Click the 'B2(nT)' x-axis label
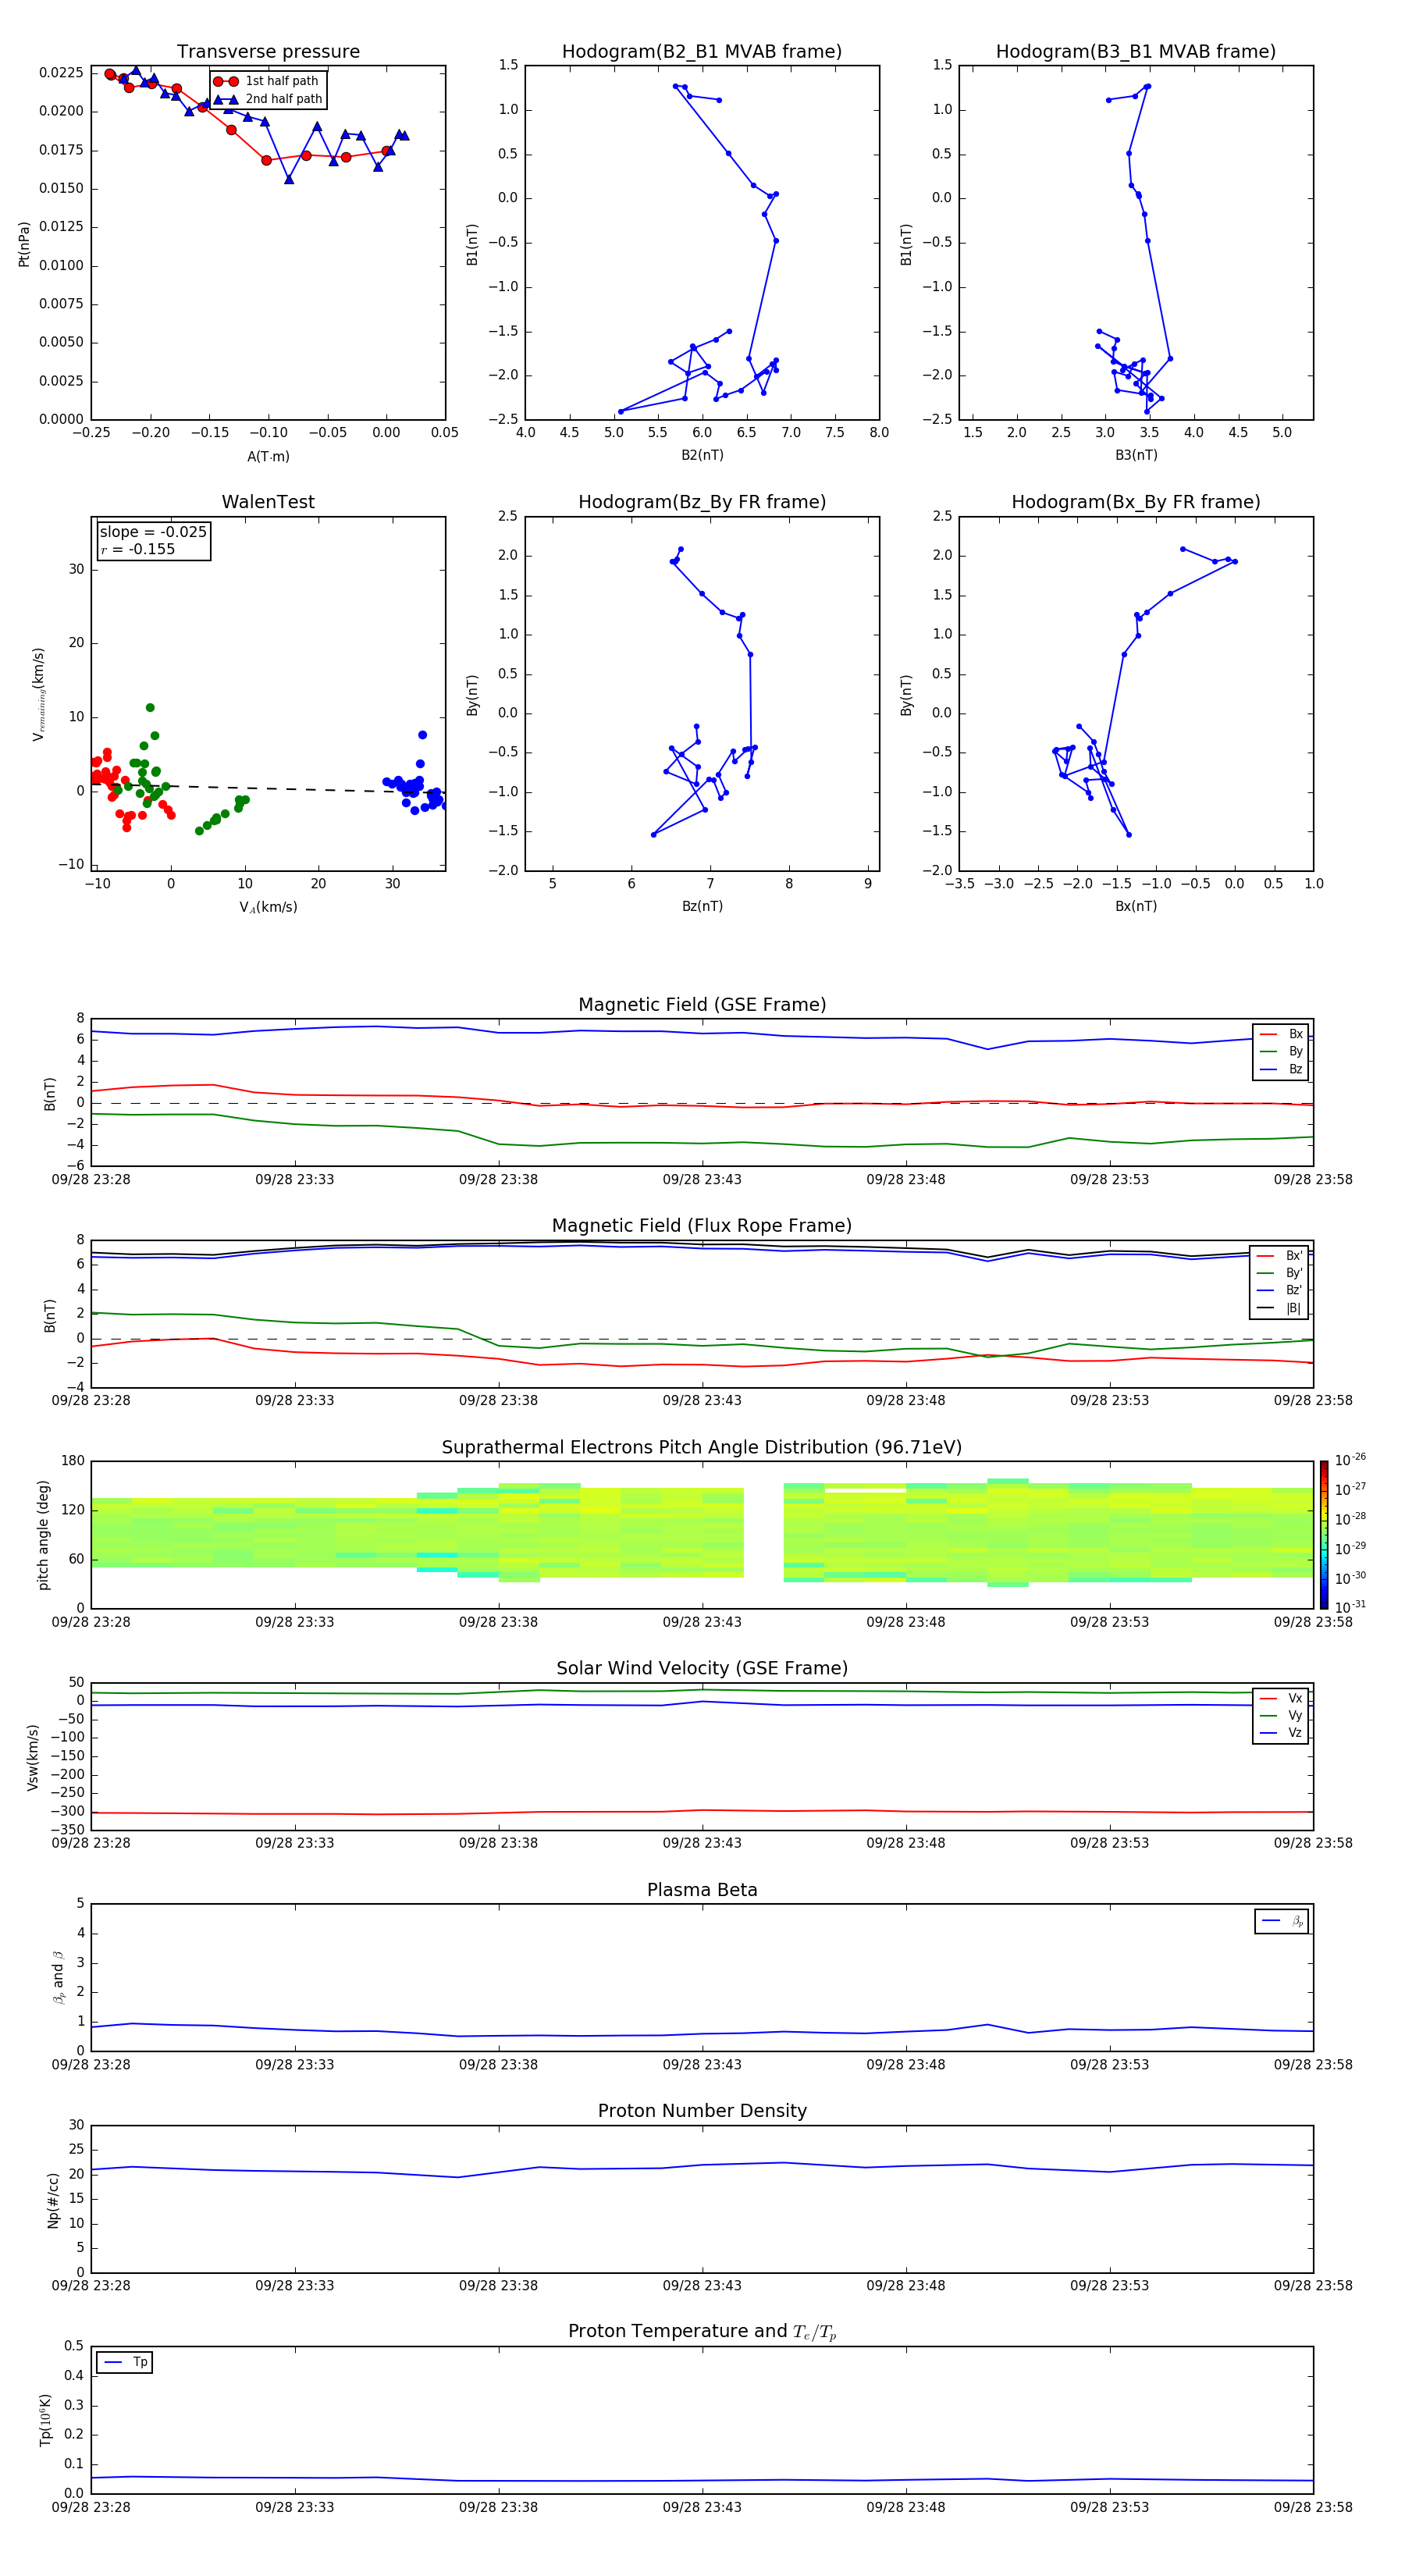Screen dimensions: 1405x2576 click(x=702, y=455)
